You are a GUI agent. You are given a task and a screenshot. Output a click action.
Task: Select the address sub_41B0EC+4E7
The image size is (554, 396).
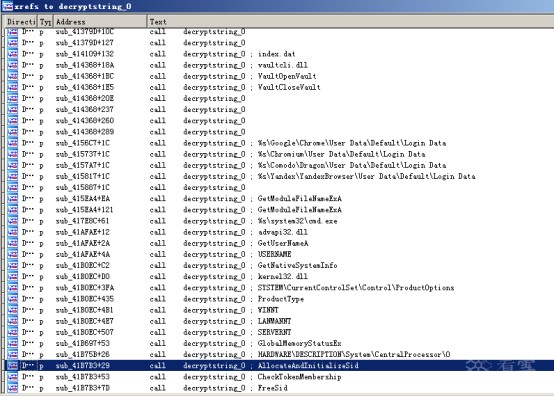[x=85, y=321]
